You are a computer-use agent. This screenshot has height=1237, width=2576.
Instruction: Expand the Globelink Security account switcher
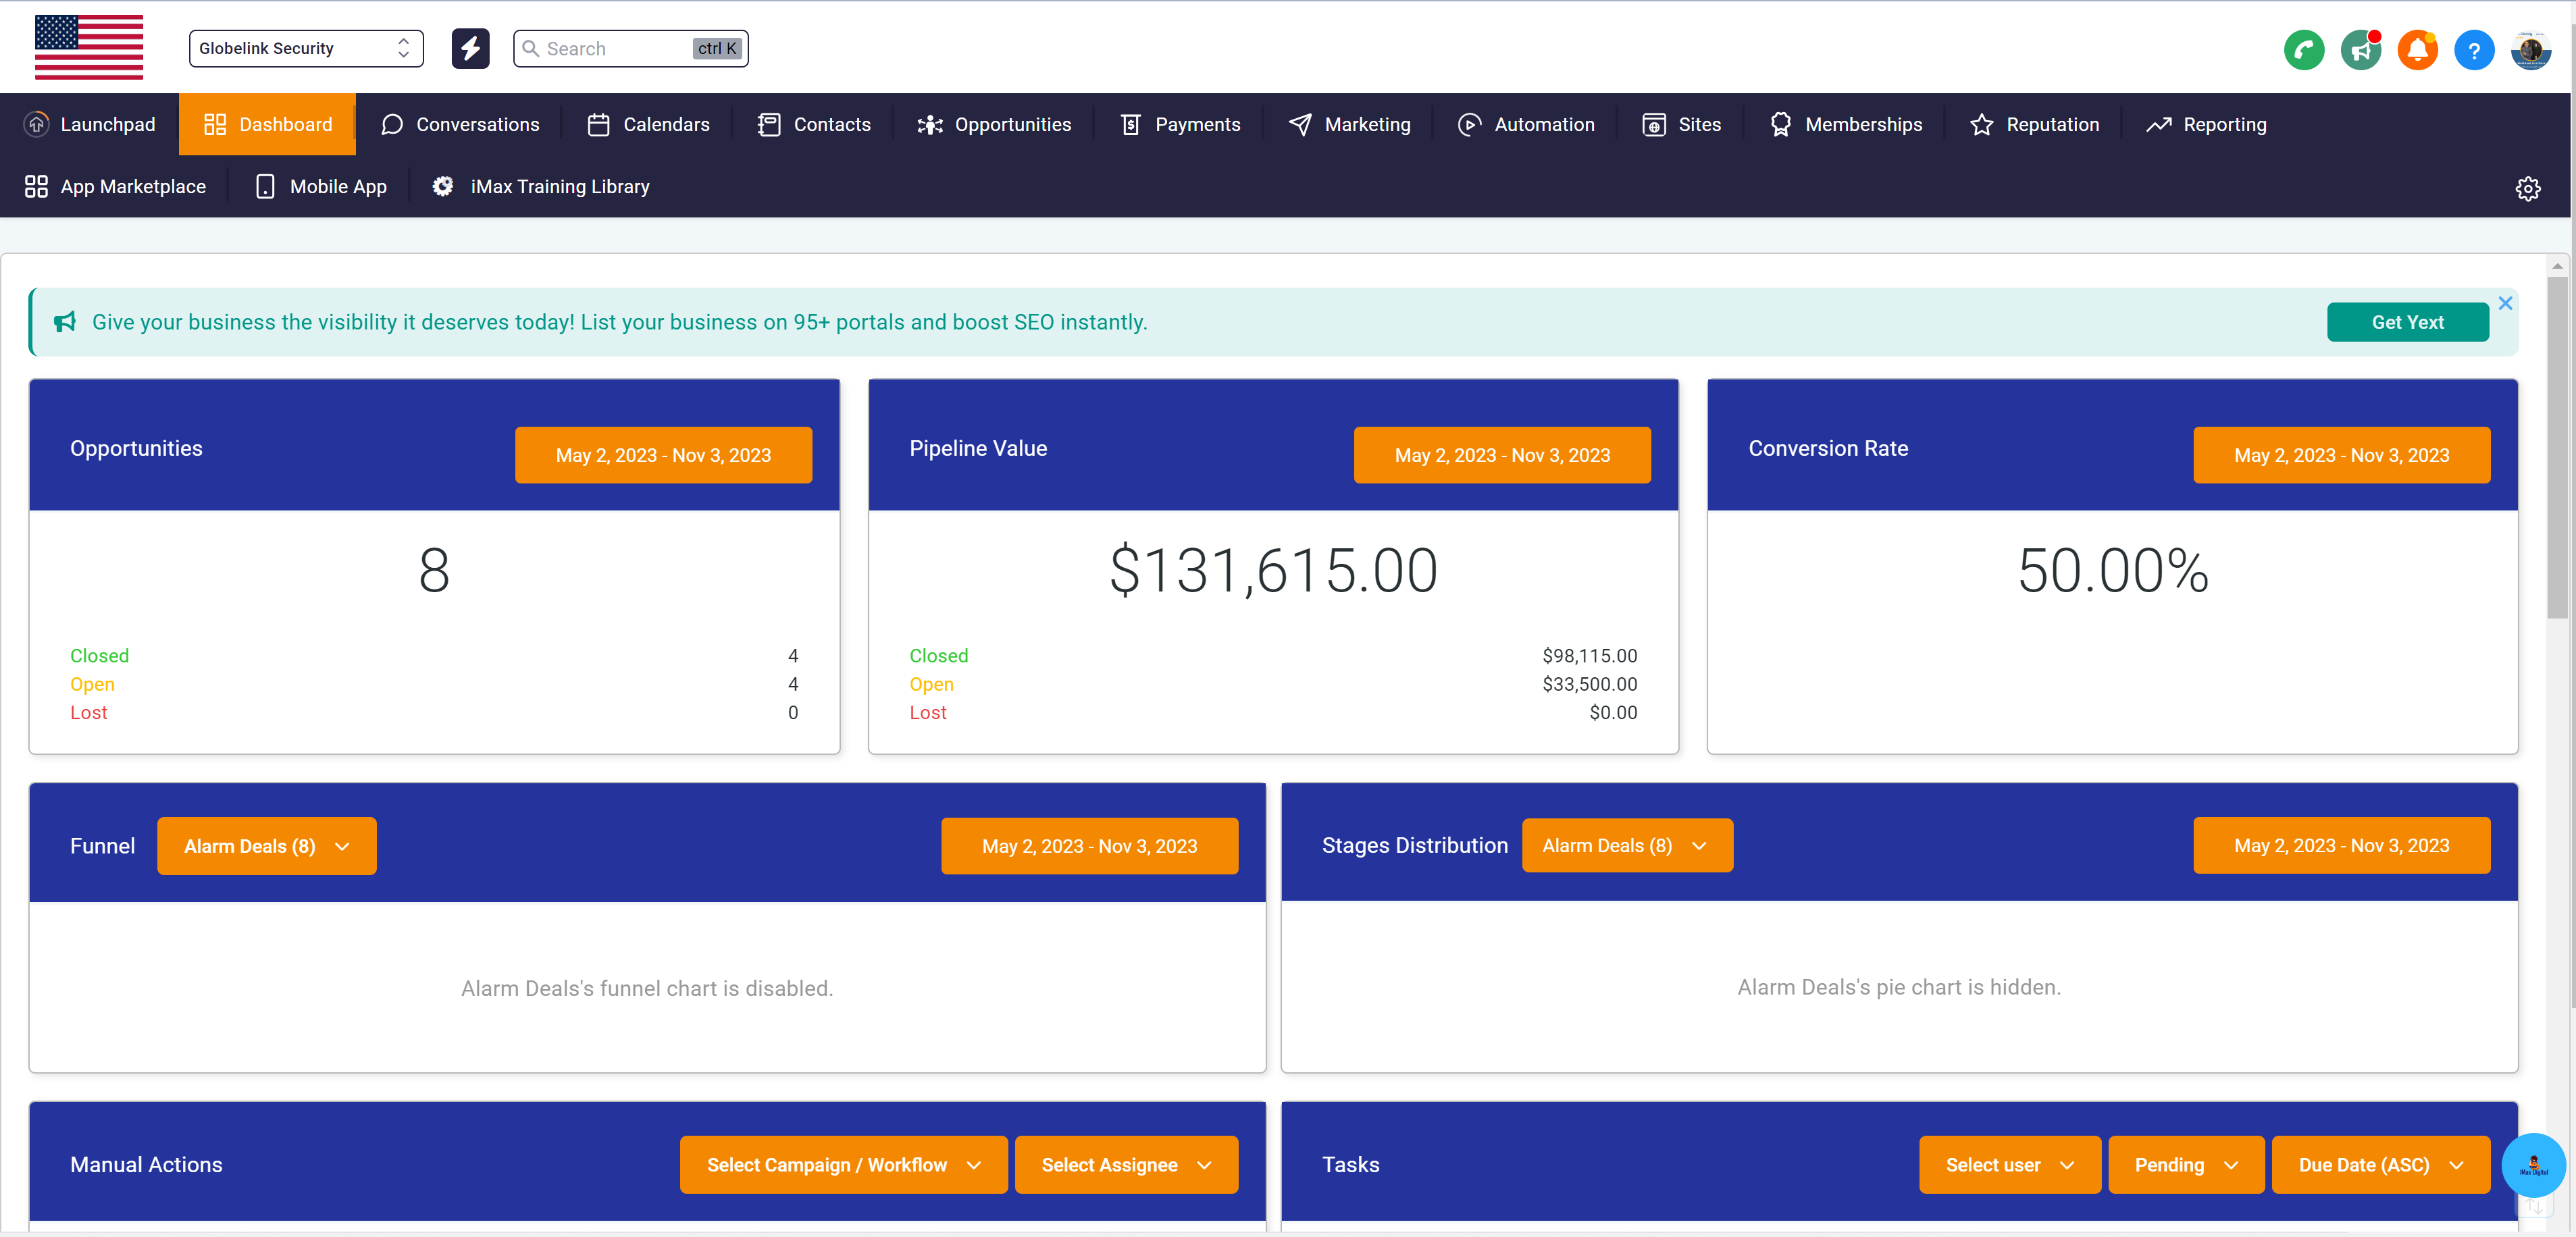click(306, 48)
